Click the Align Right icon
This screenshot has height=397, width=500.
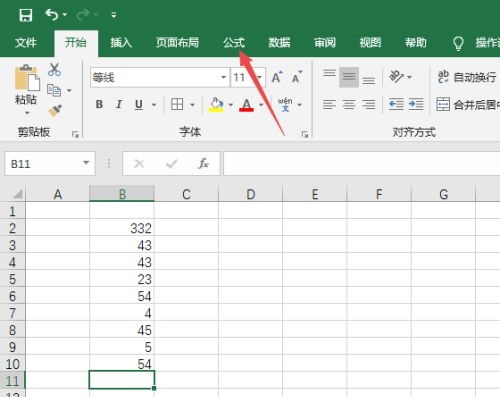[x=369, y=104]
